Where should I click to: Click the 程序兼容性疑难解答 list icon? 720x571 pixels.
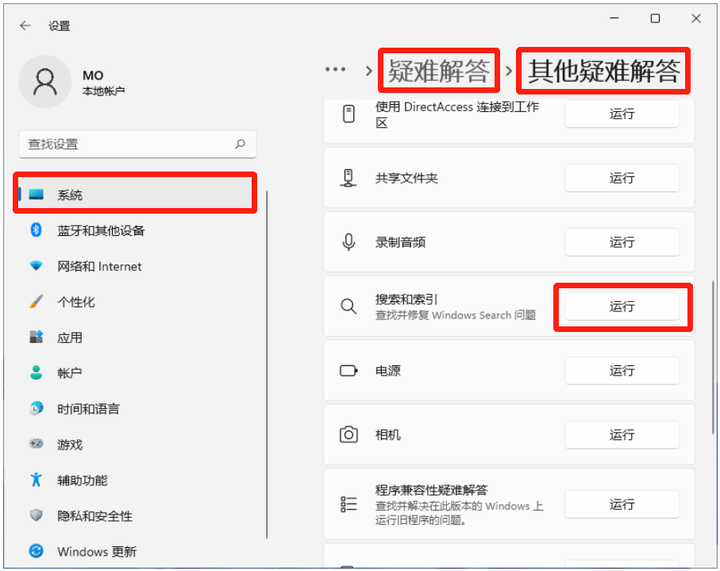[x=349, y=504]
